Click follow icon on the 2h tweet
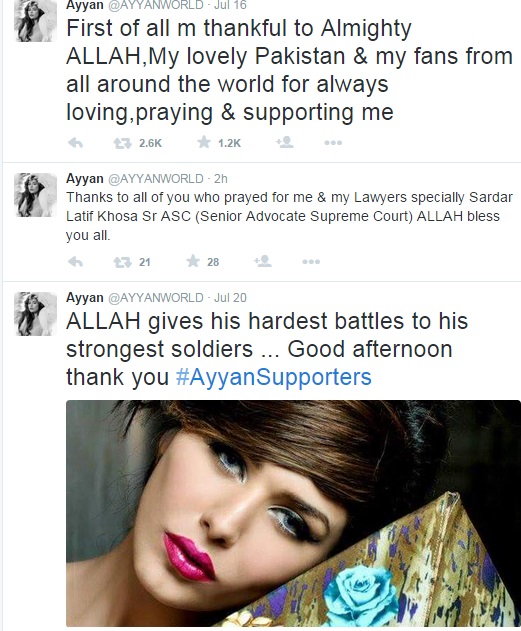Screen dimensions: 521x631 [x=263, y=261]
